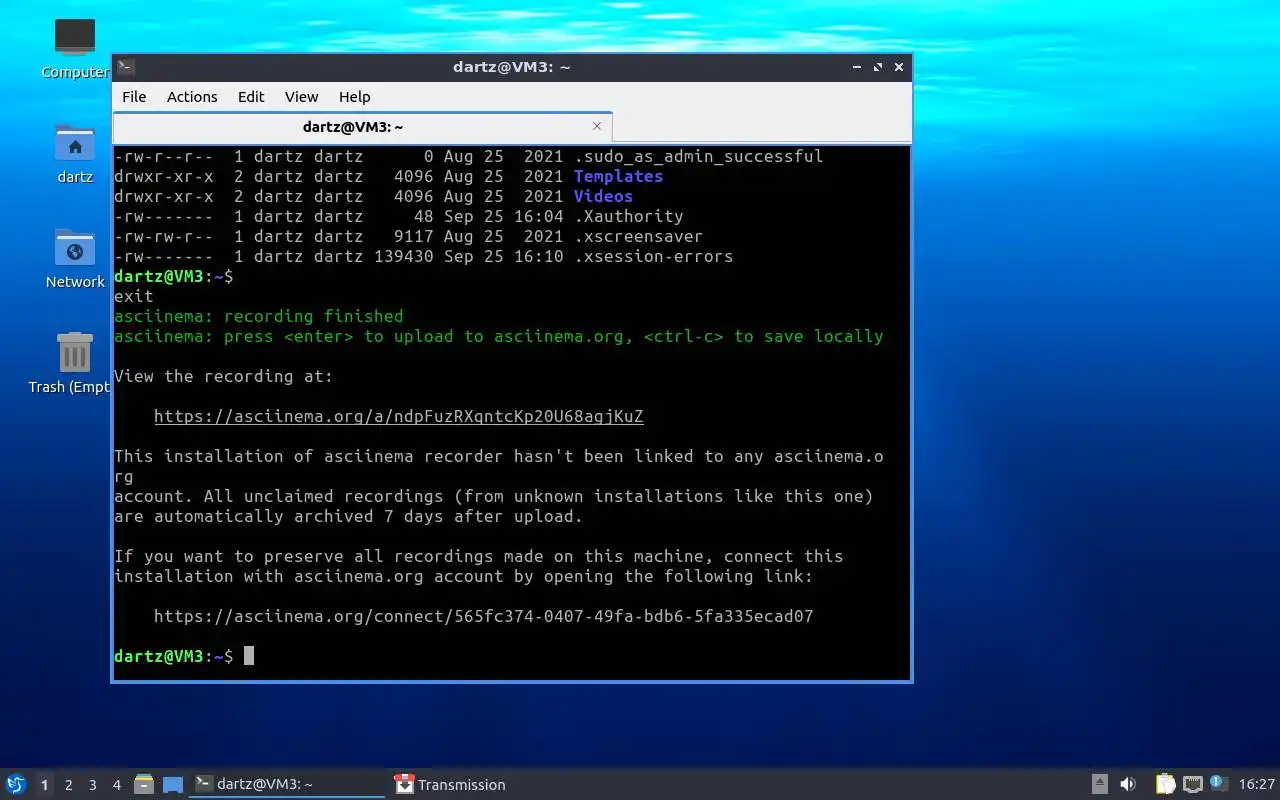Click the .xscreensaver file name

point(639,236)
